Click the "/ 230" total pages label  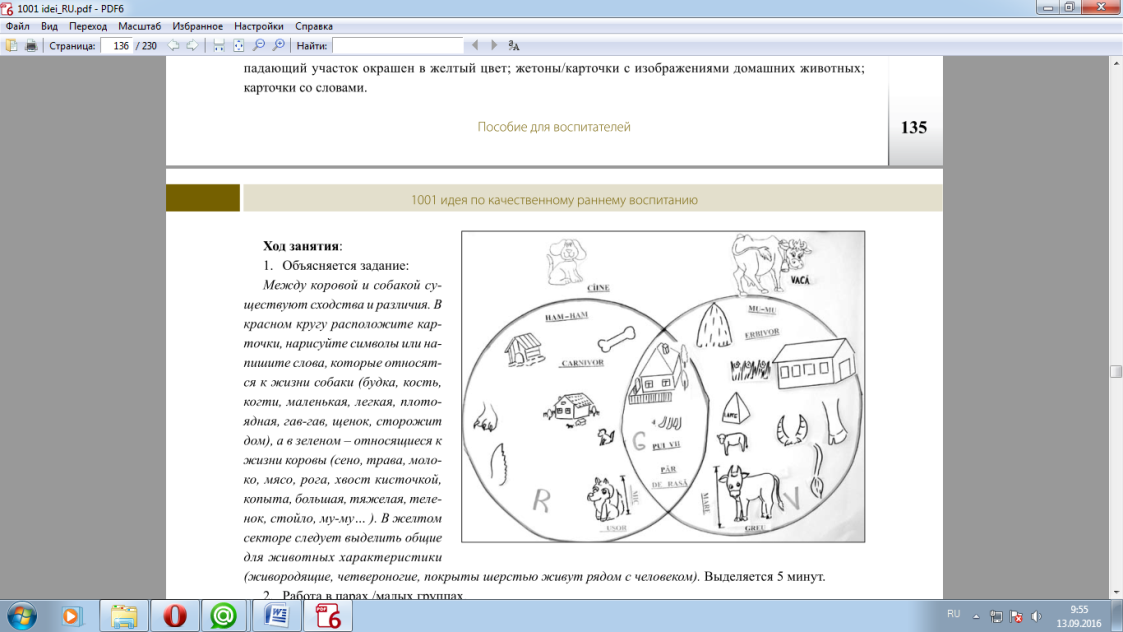click(x=147, y=45)
